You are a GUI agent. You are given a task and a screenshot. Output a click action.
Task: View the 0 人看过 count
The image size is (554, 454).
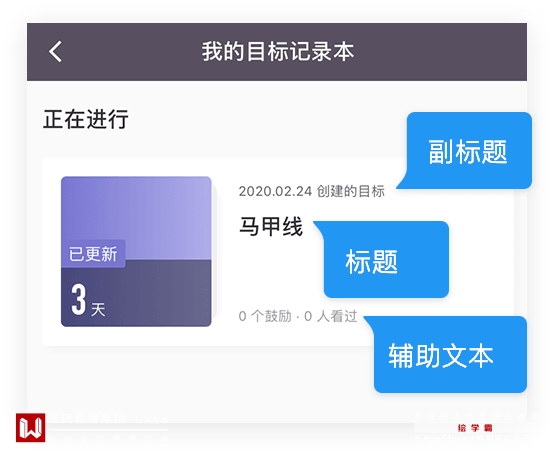click(x=331, y=316)
